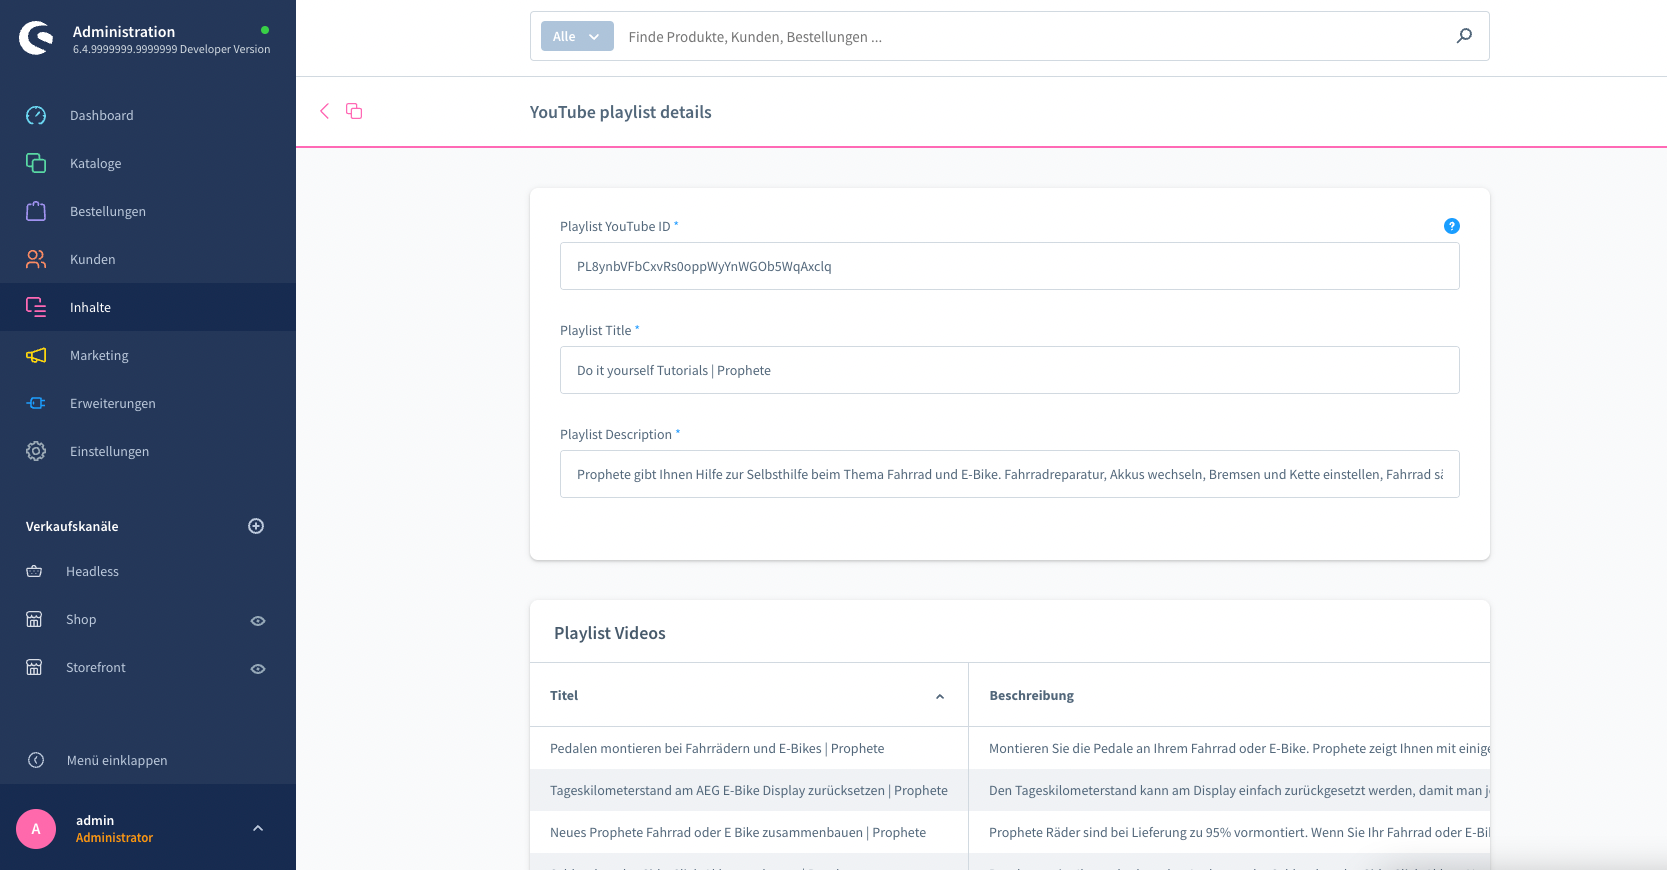Viewport: 1667px width, 870px height.
Task: Focus the Playlist YouTube ID field
Action: (1009, 266)
